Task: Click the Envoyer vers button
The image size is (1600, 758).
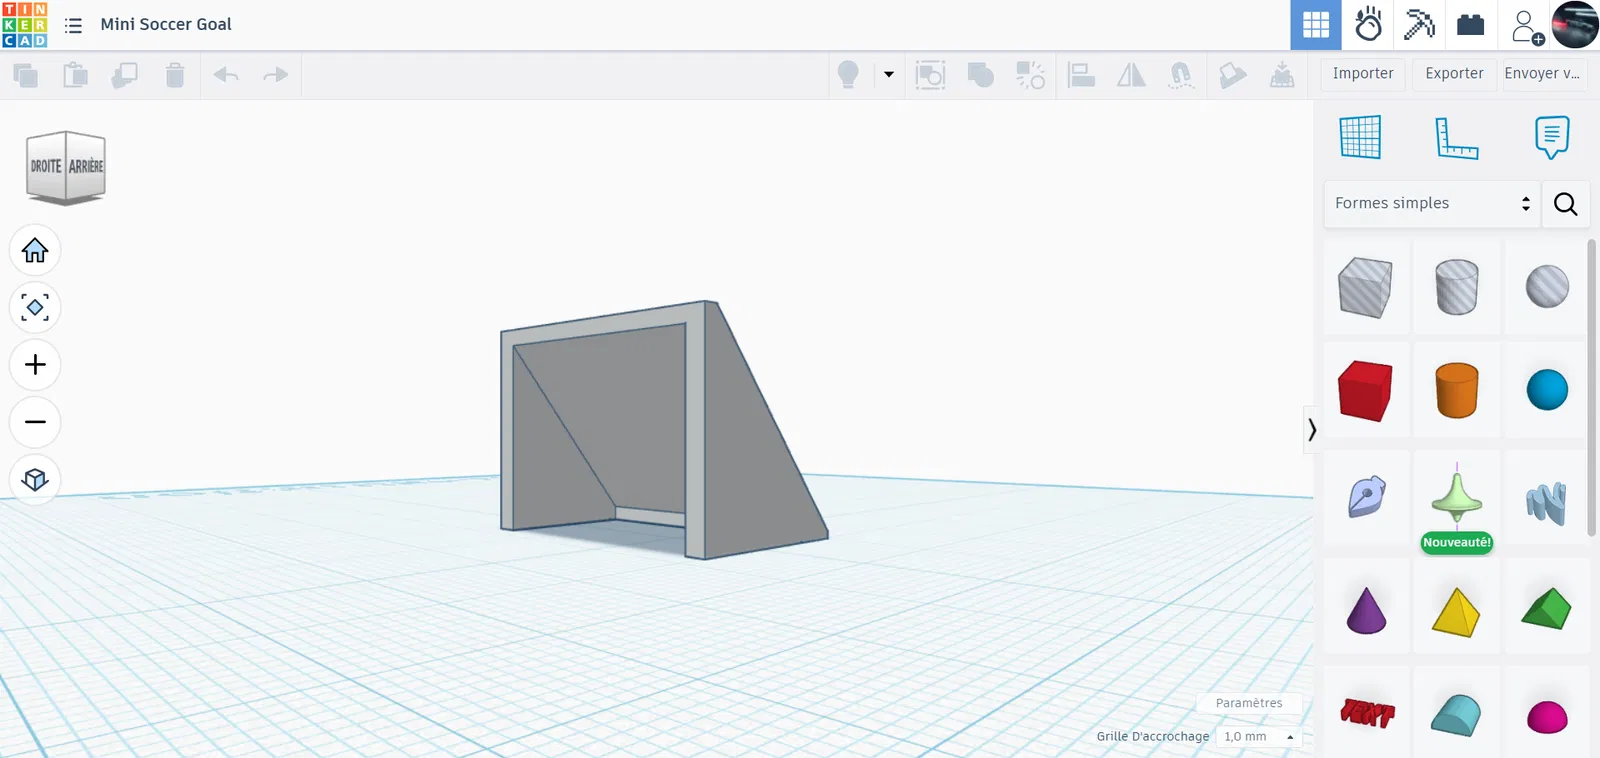Action: click(1544, 74)
